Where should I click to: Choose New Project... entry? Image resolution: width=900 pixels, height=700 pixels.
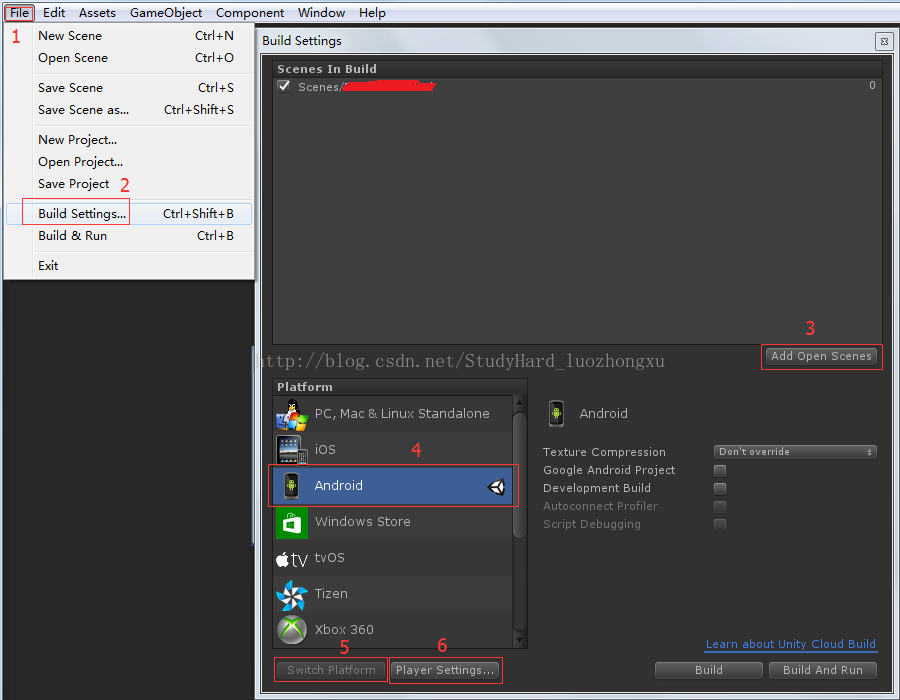click(x=129, y=140)
